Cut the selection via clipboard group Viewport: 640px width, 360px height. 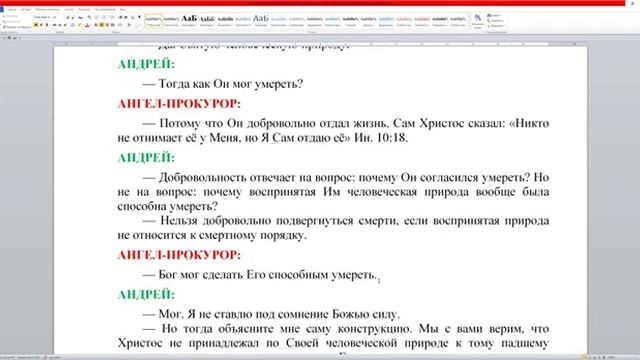tap(10, 16)
